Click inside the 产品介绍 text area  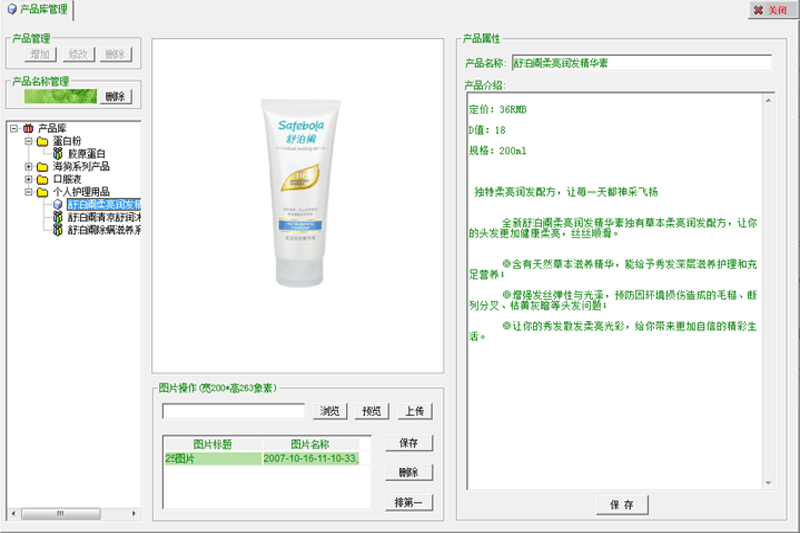tap(615, 291)
